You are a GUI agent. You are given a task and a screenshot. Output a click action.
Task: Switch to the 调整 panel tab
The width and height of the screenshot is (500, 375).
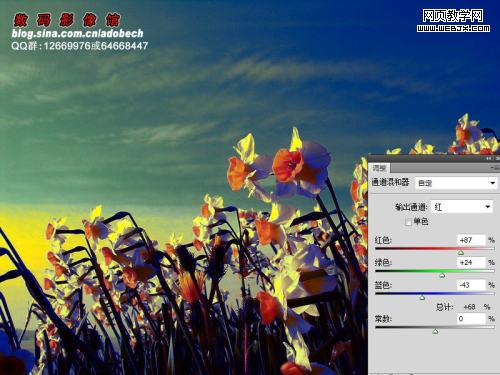pos(379,168)
